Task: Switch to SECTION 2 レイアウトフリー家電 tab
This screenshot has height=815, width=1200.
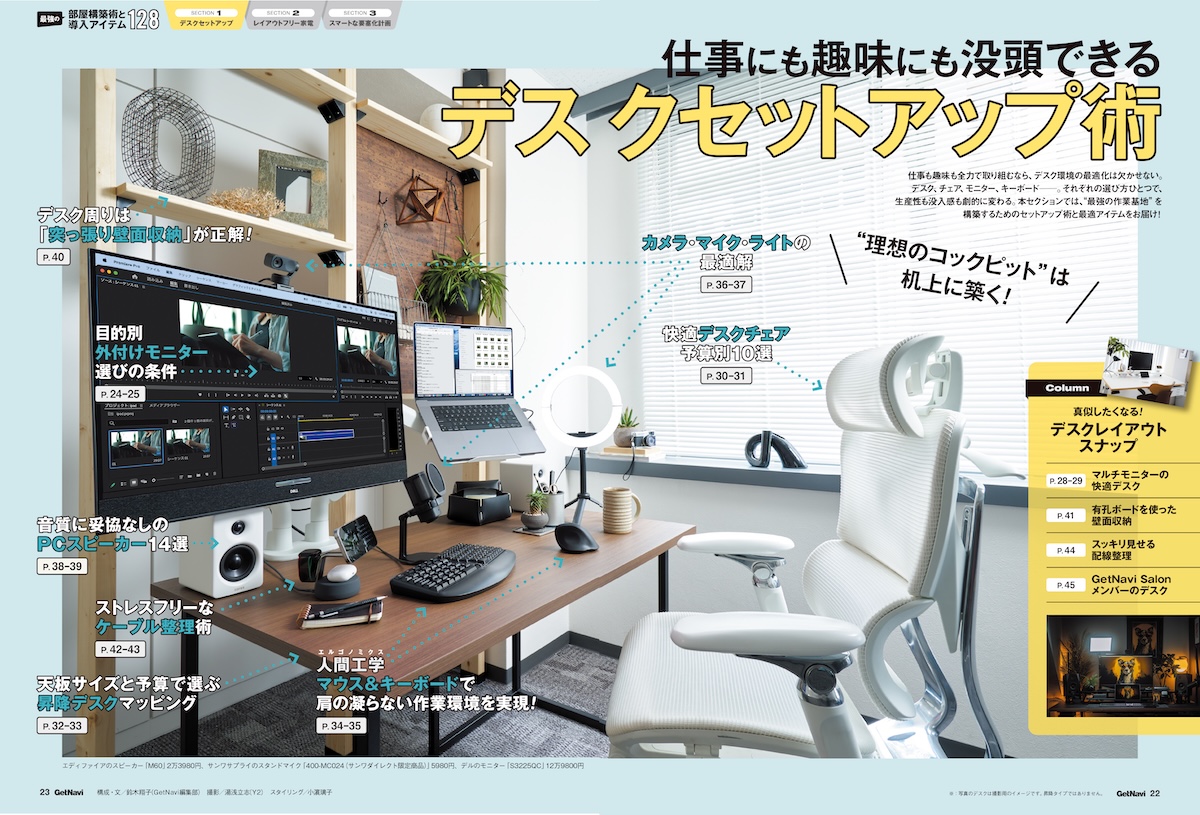Action: (284, 16)
